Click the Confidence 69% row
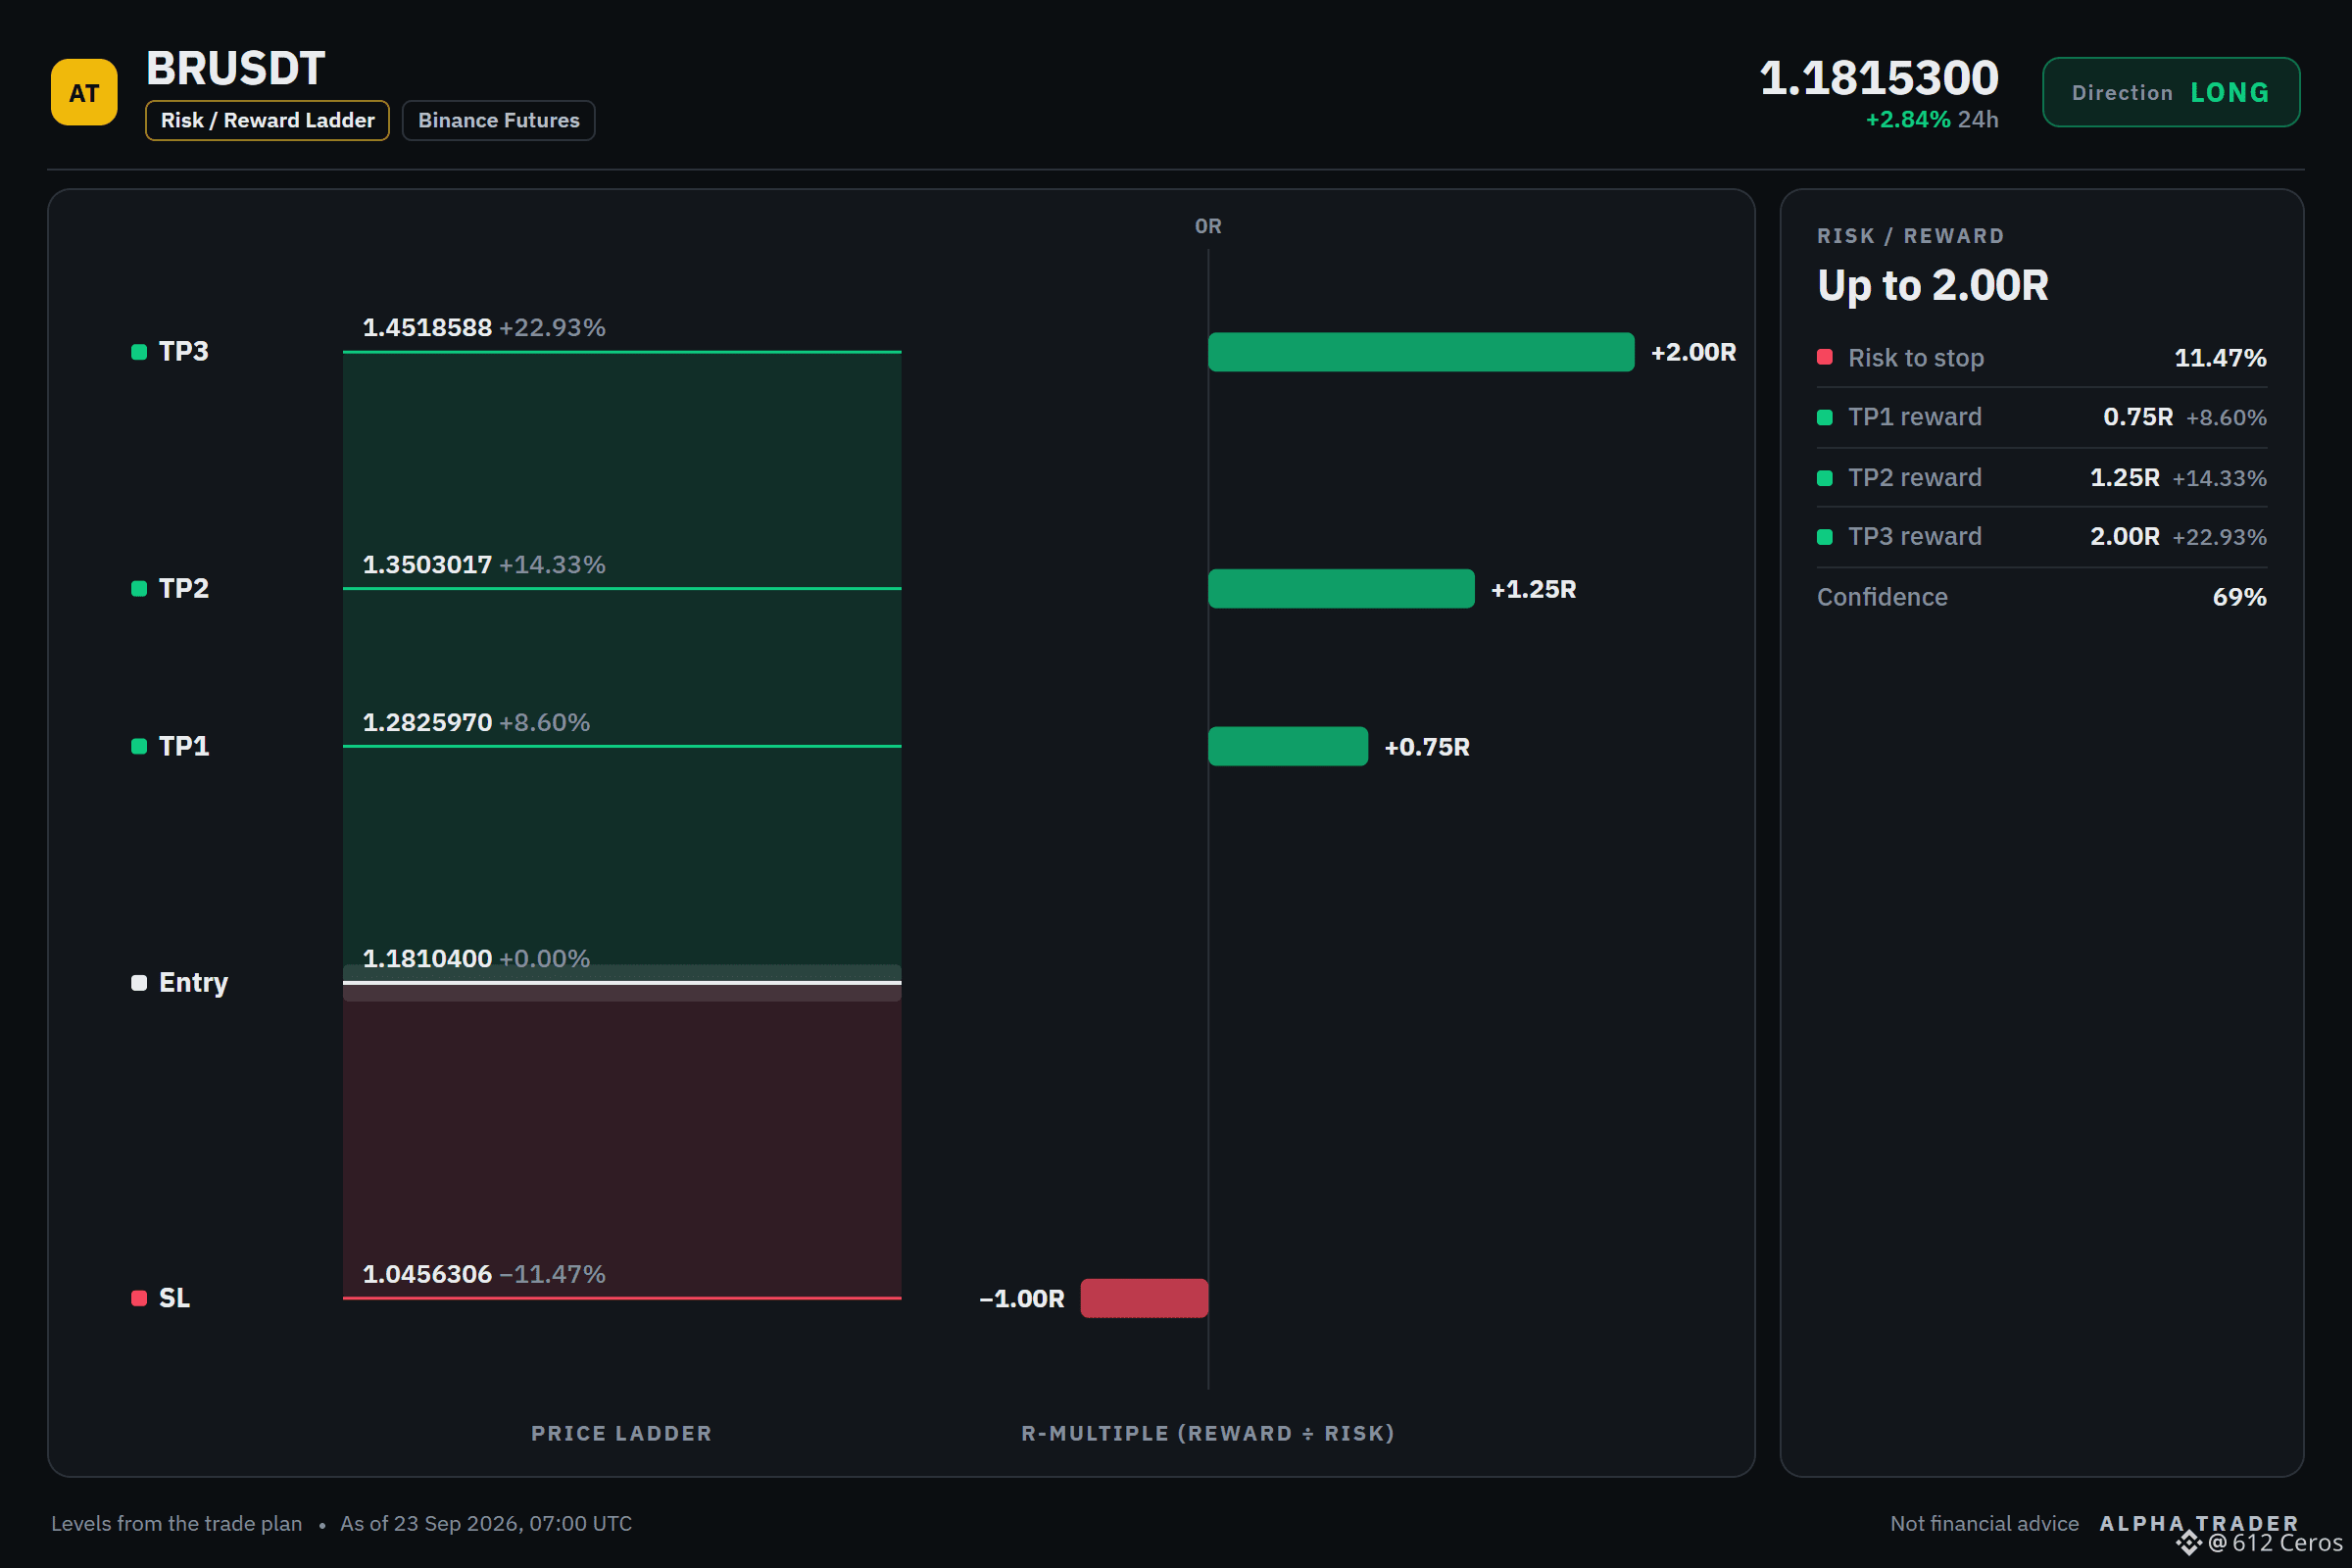2352x1568 pixels. coord(2042,597)
